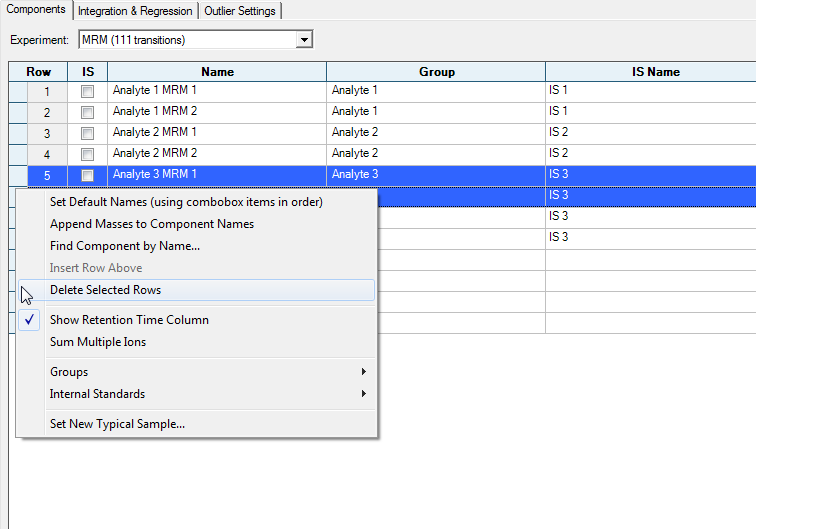The image size is (819, 529).
Task: Check the IS checkbox for row 1
Action: coord(87,91)
